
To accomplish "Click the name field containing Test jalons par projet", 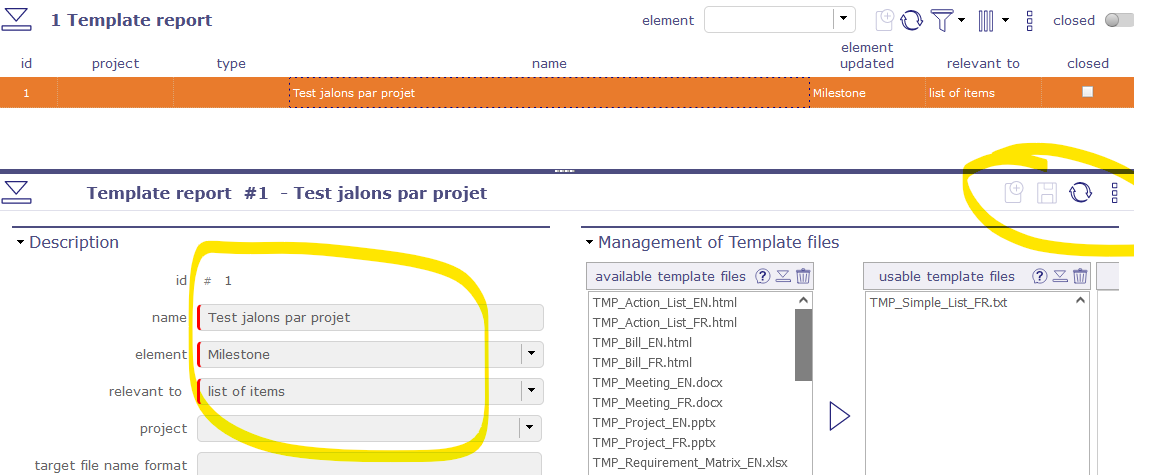I will (x=372, y=318).
